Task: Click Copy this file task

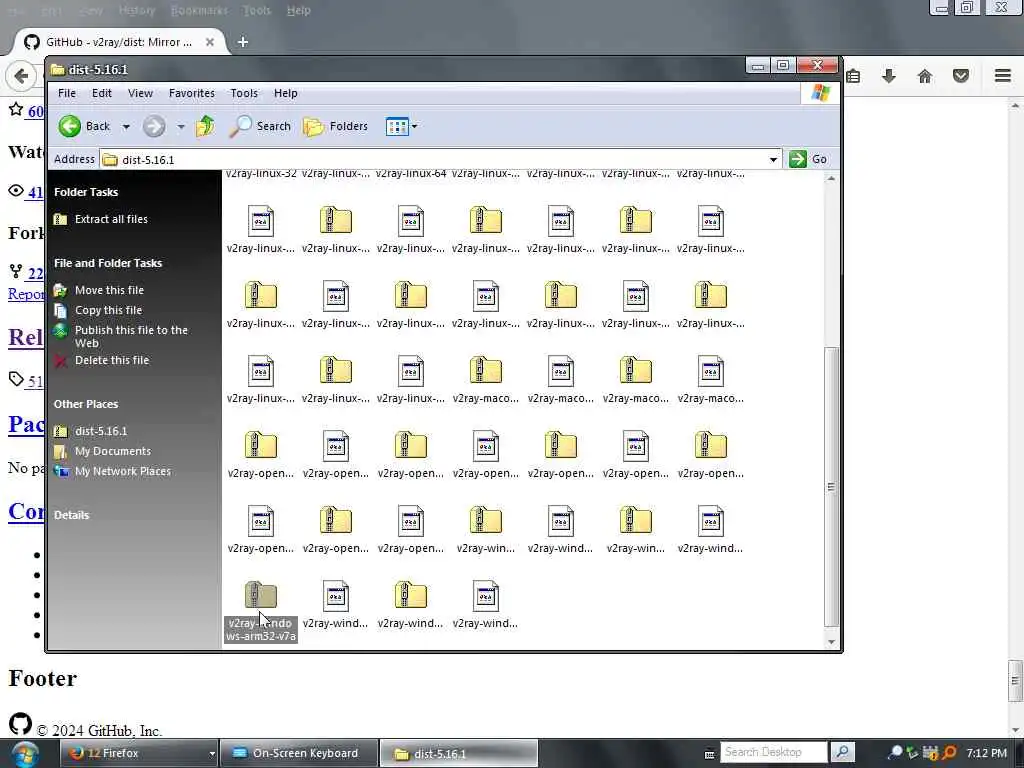Action: (x=108, y=310)
